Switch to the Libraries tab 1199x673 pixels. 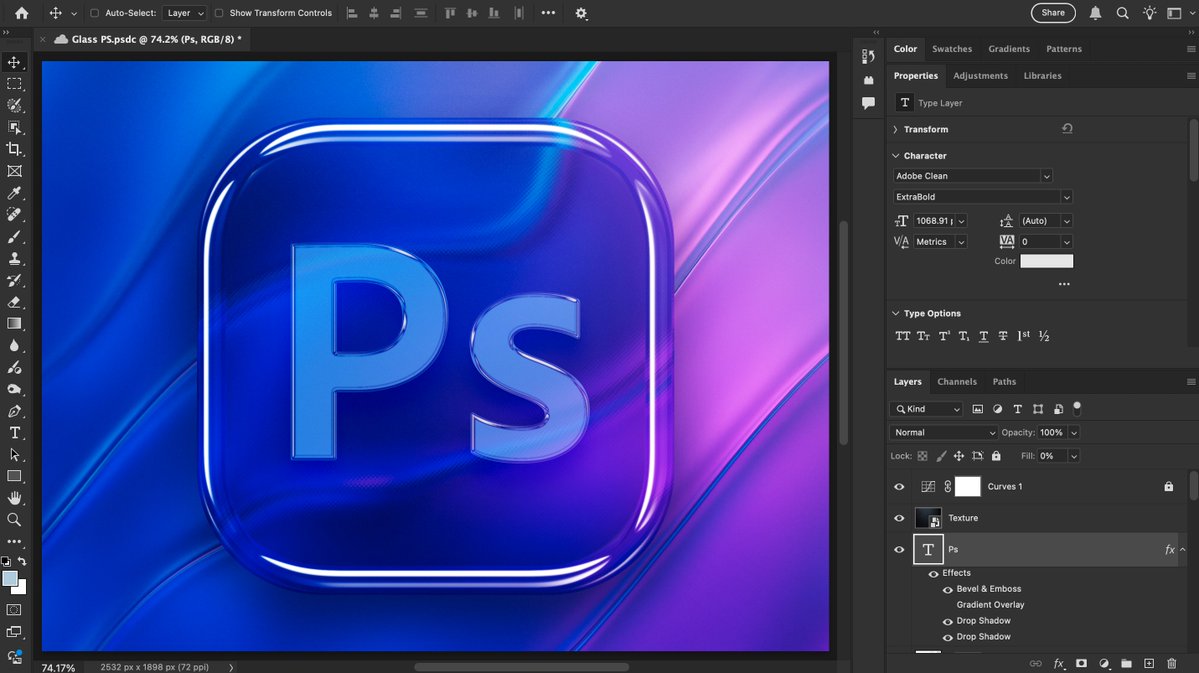point(1042,76)
